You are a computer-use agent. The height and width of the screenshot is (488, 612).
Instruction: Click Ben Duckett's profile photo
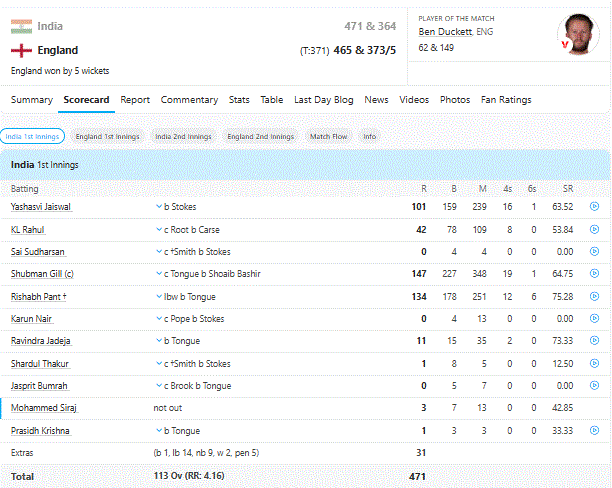pos(578,34)
